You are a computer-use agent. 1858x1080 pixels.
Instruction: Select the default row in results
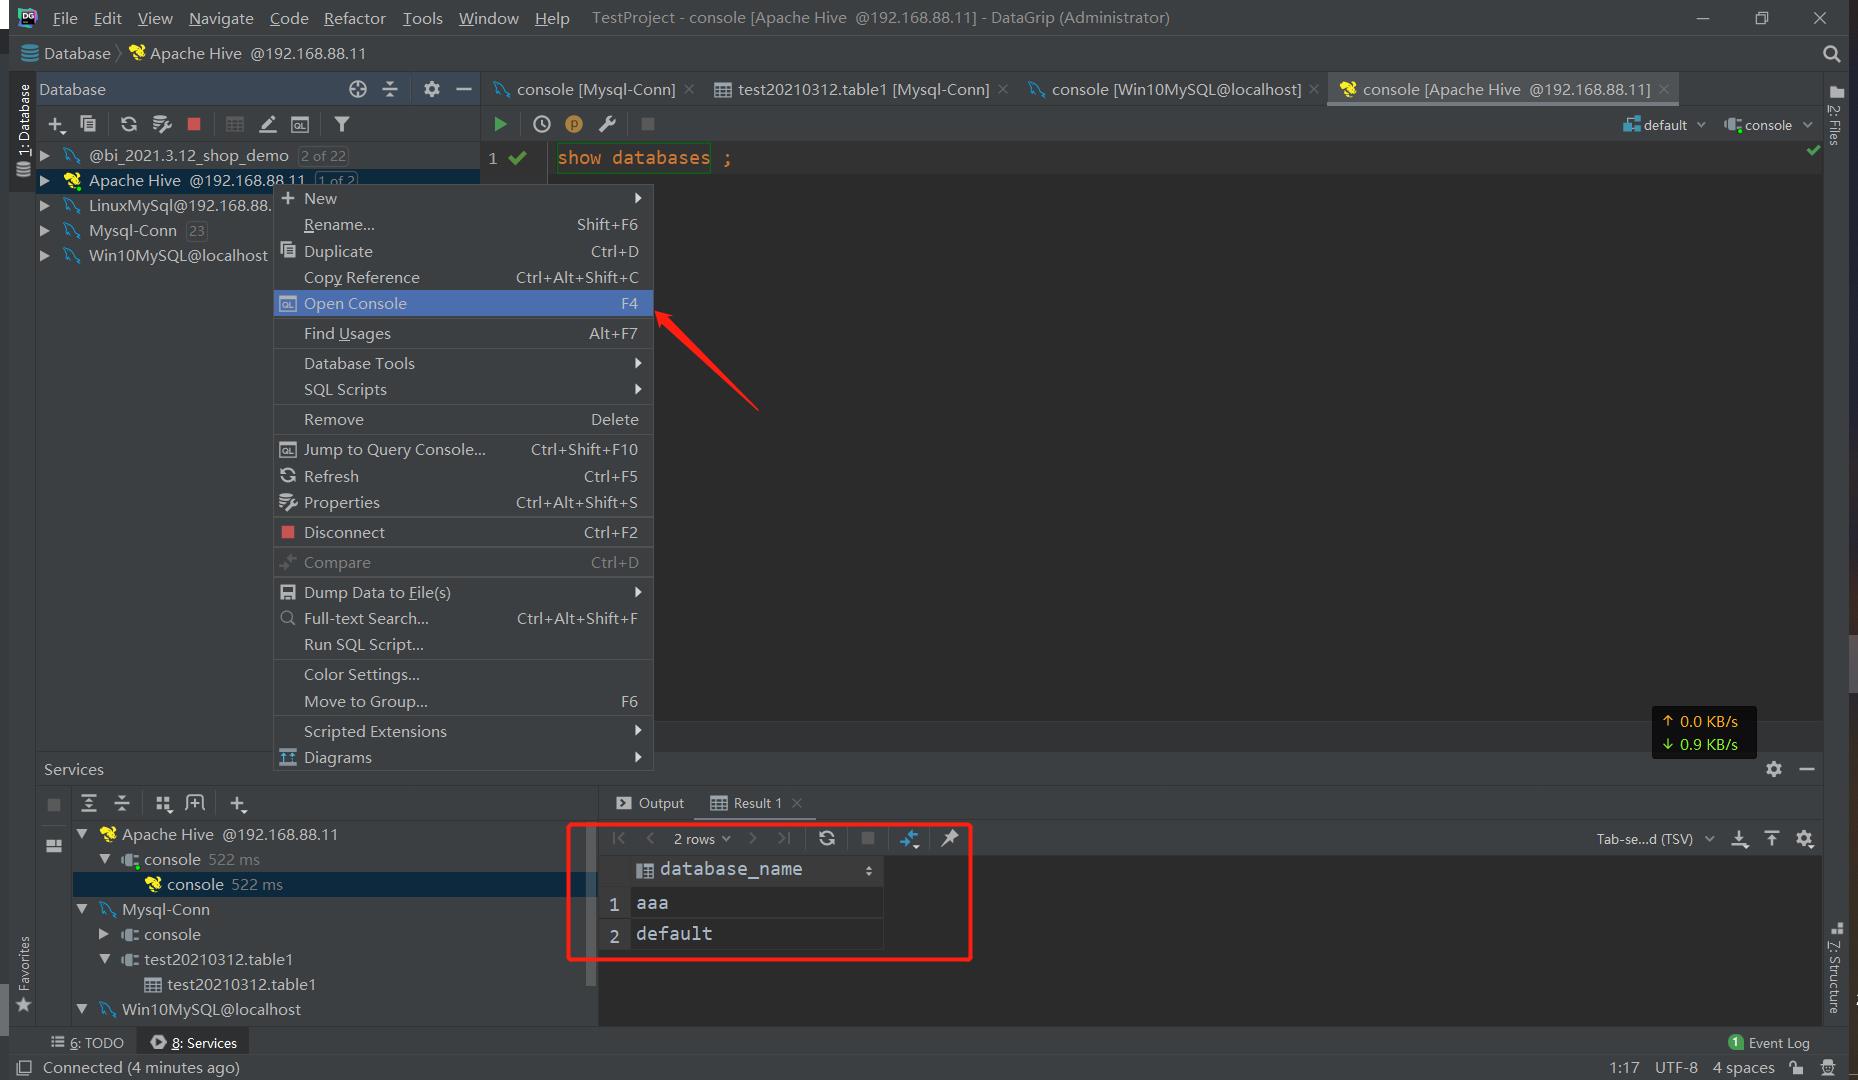tap(756, 934)
